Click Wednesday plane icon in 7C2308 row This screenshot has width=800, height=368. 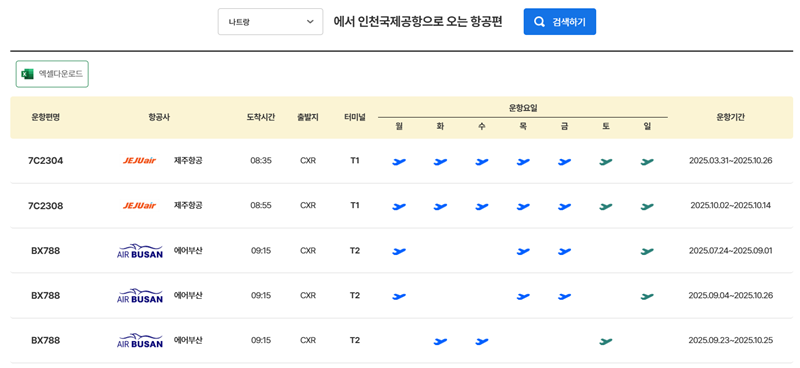coord(482,206)
